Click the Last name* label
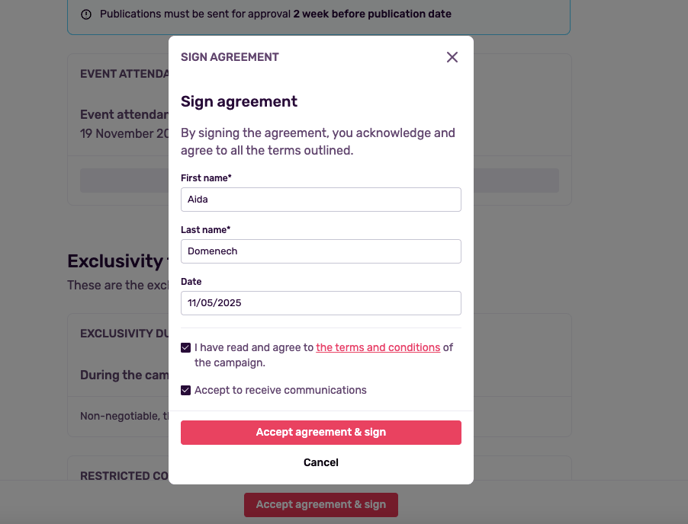 click(206, 230)
